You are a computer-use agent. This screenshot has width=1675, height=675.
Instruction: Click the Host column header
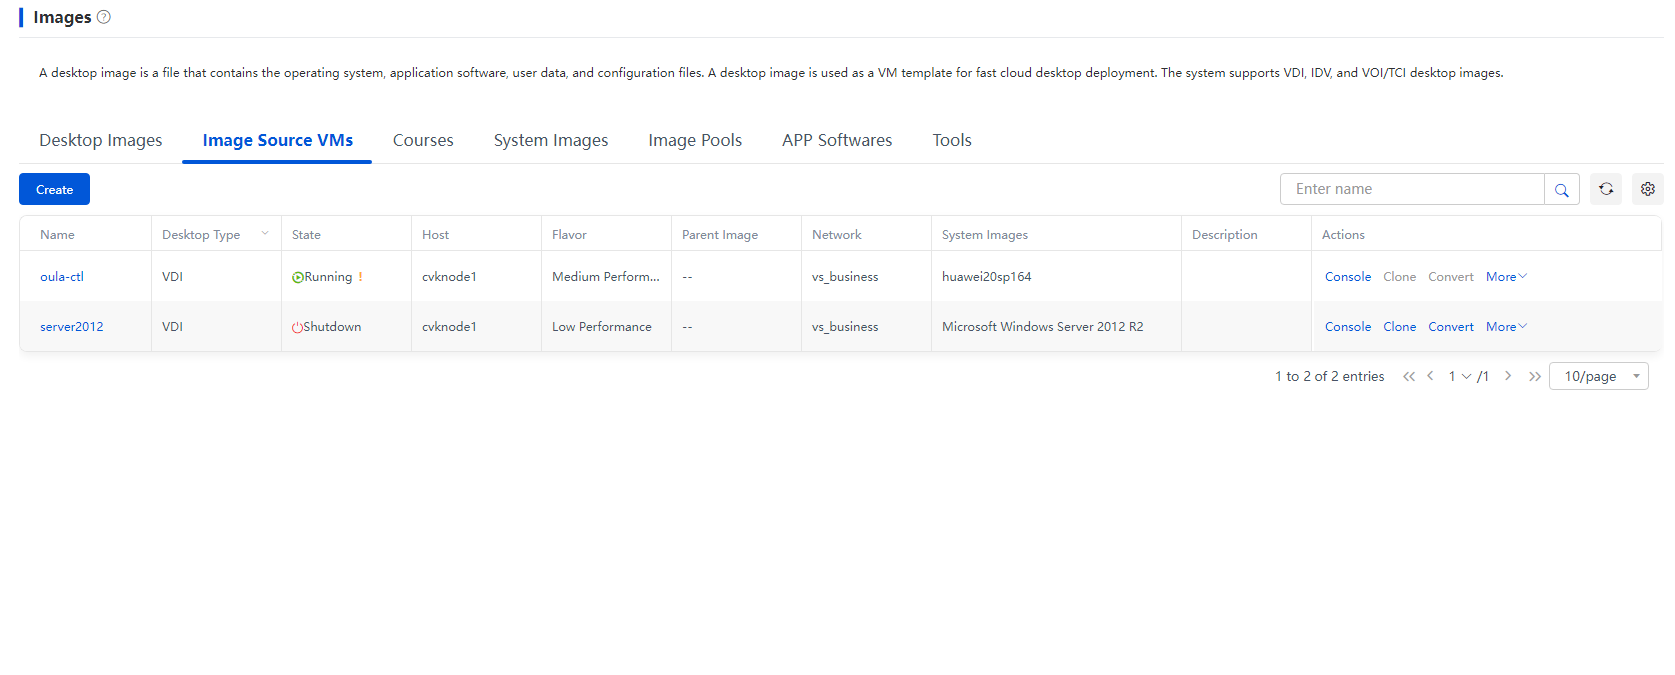pyautogui.click(x=435, y=235)
